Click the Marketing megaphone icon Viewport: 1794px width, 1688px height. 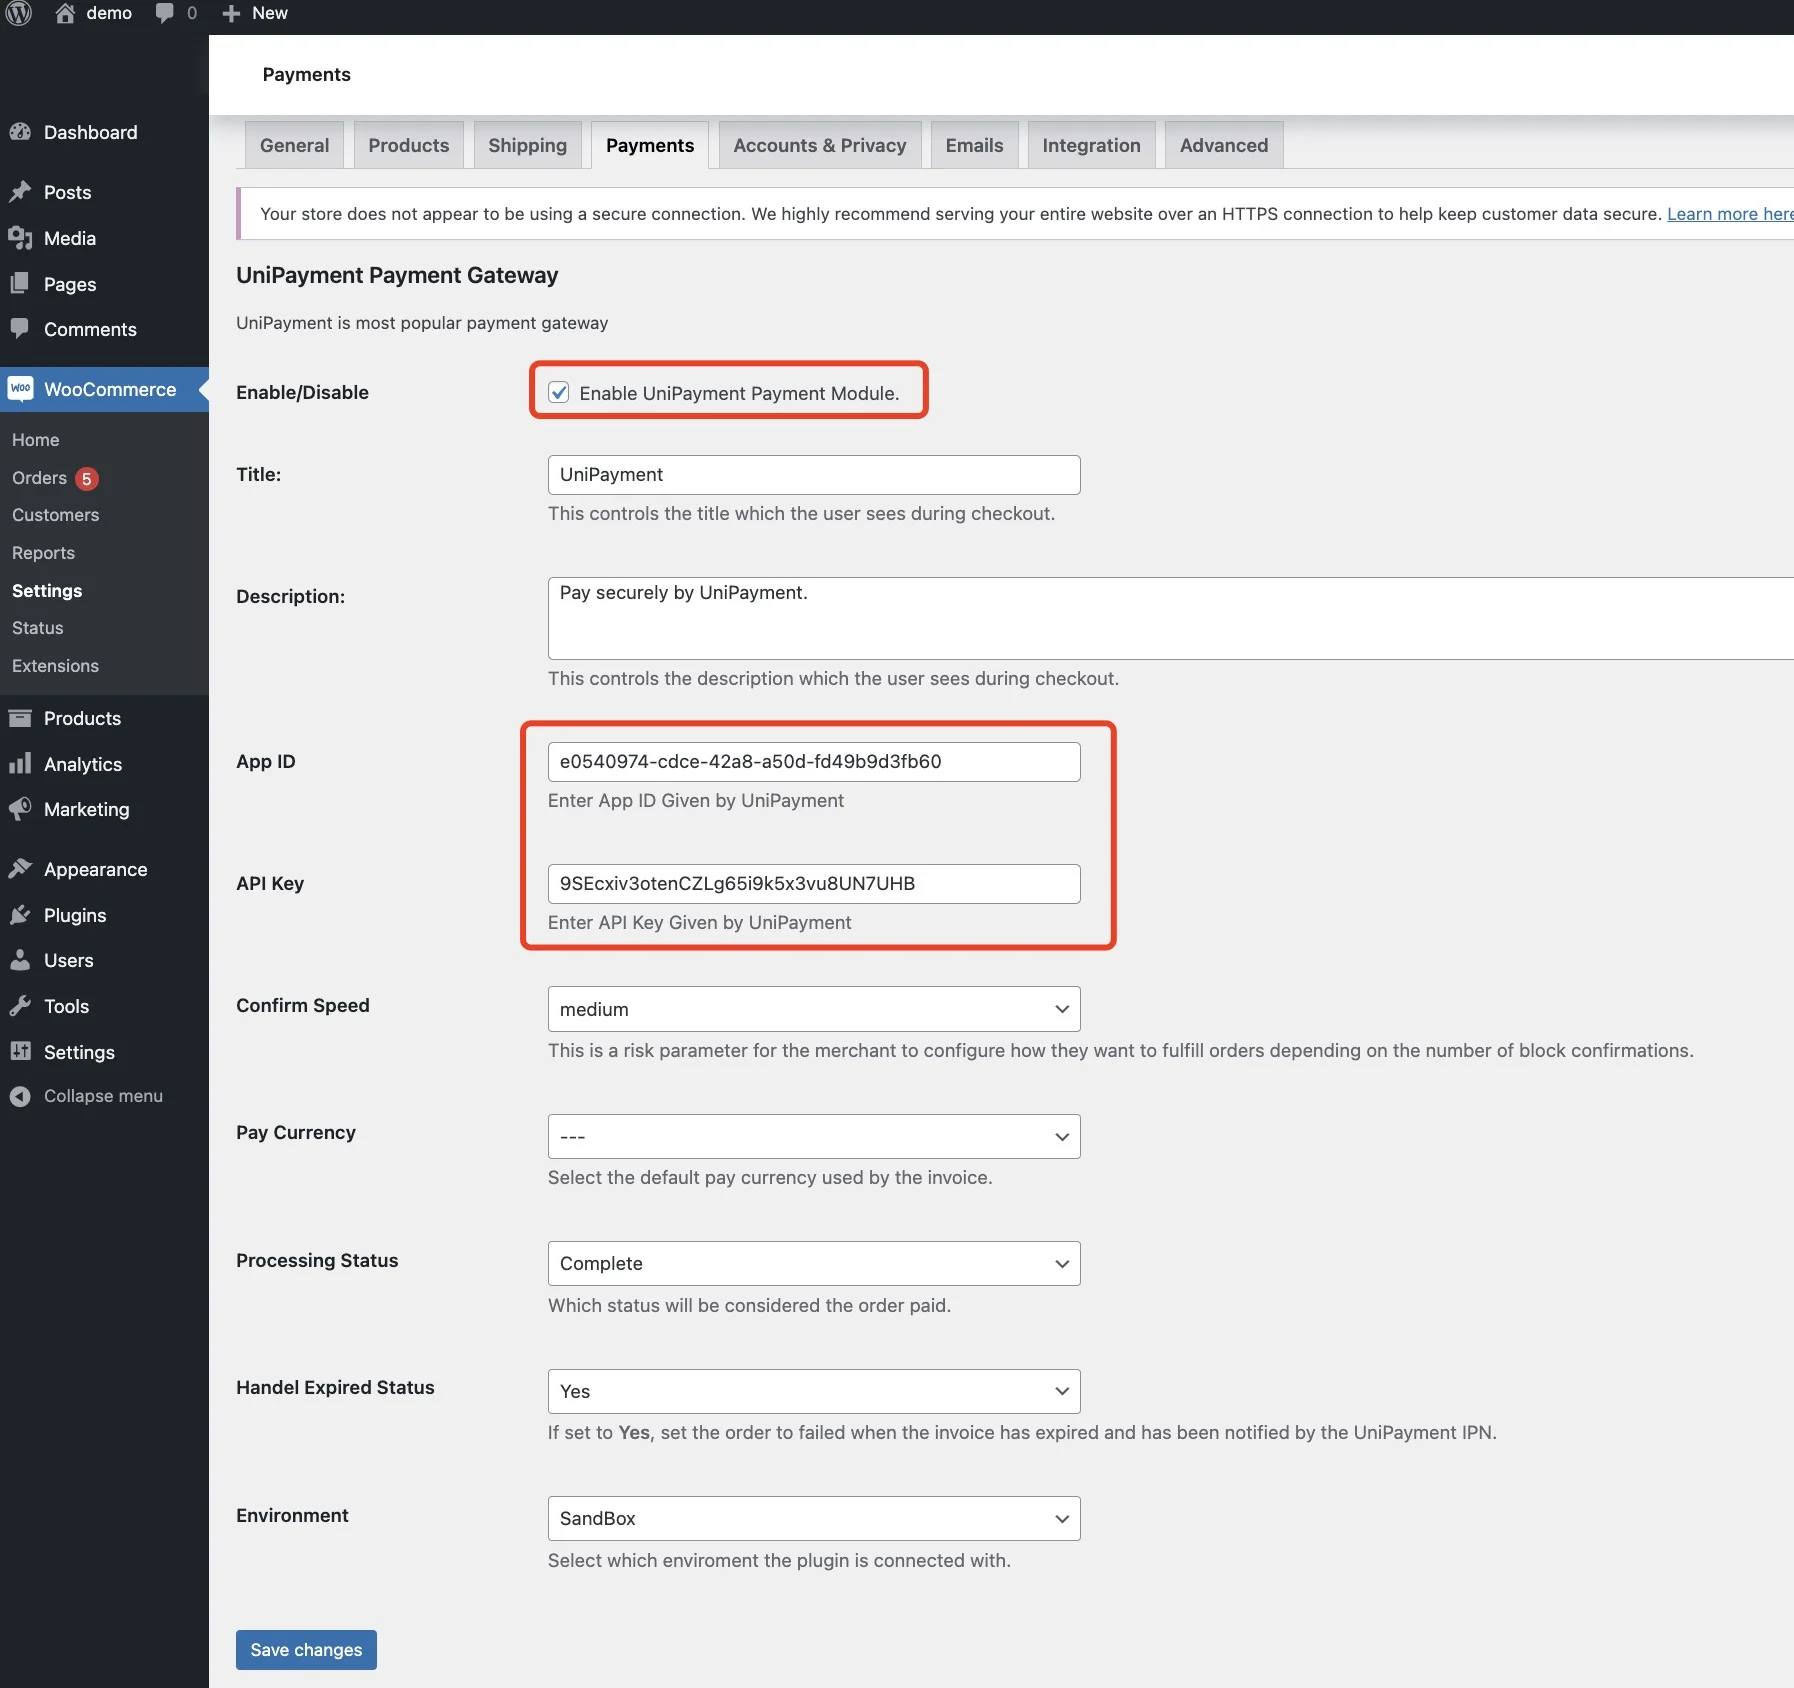pos(20,809)
